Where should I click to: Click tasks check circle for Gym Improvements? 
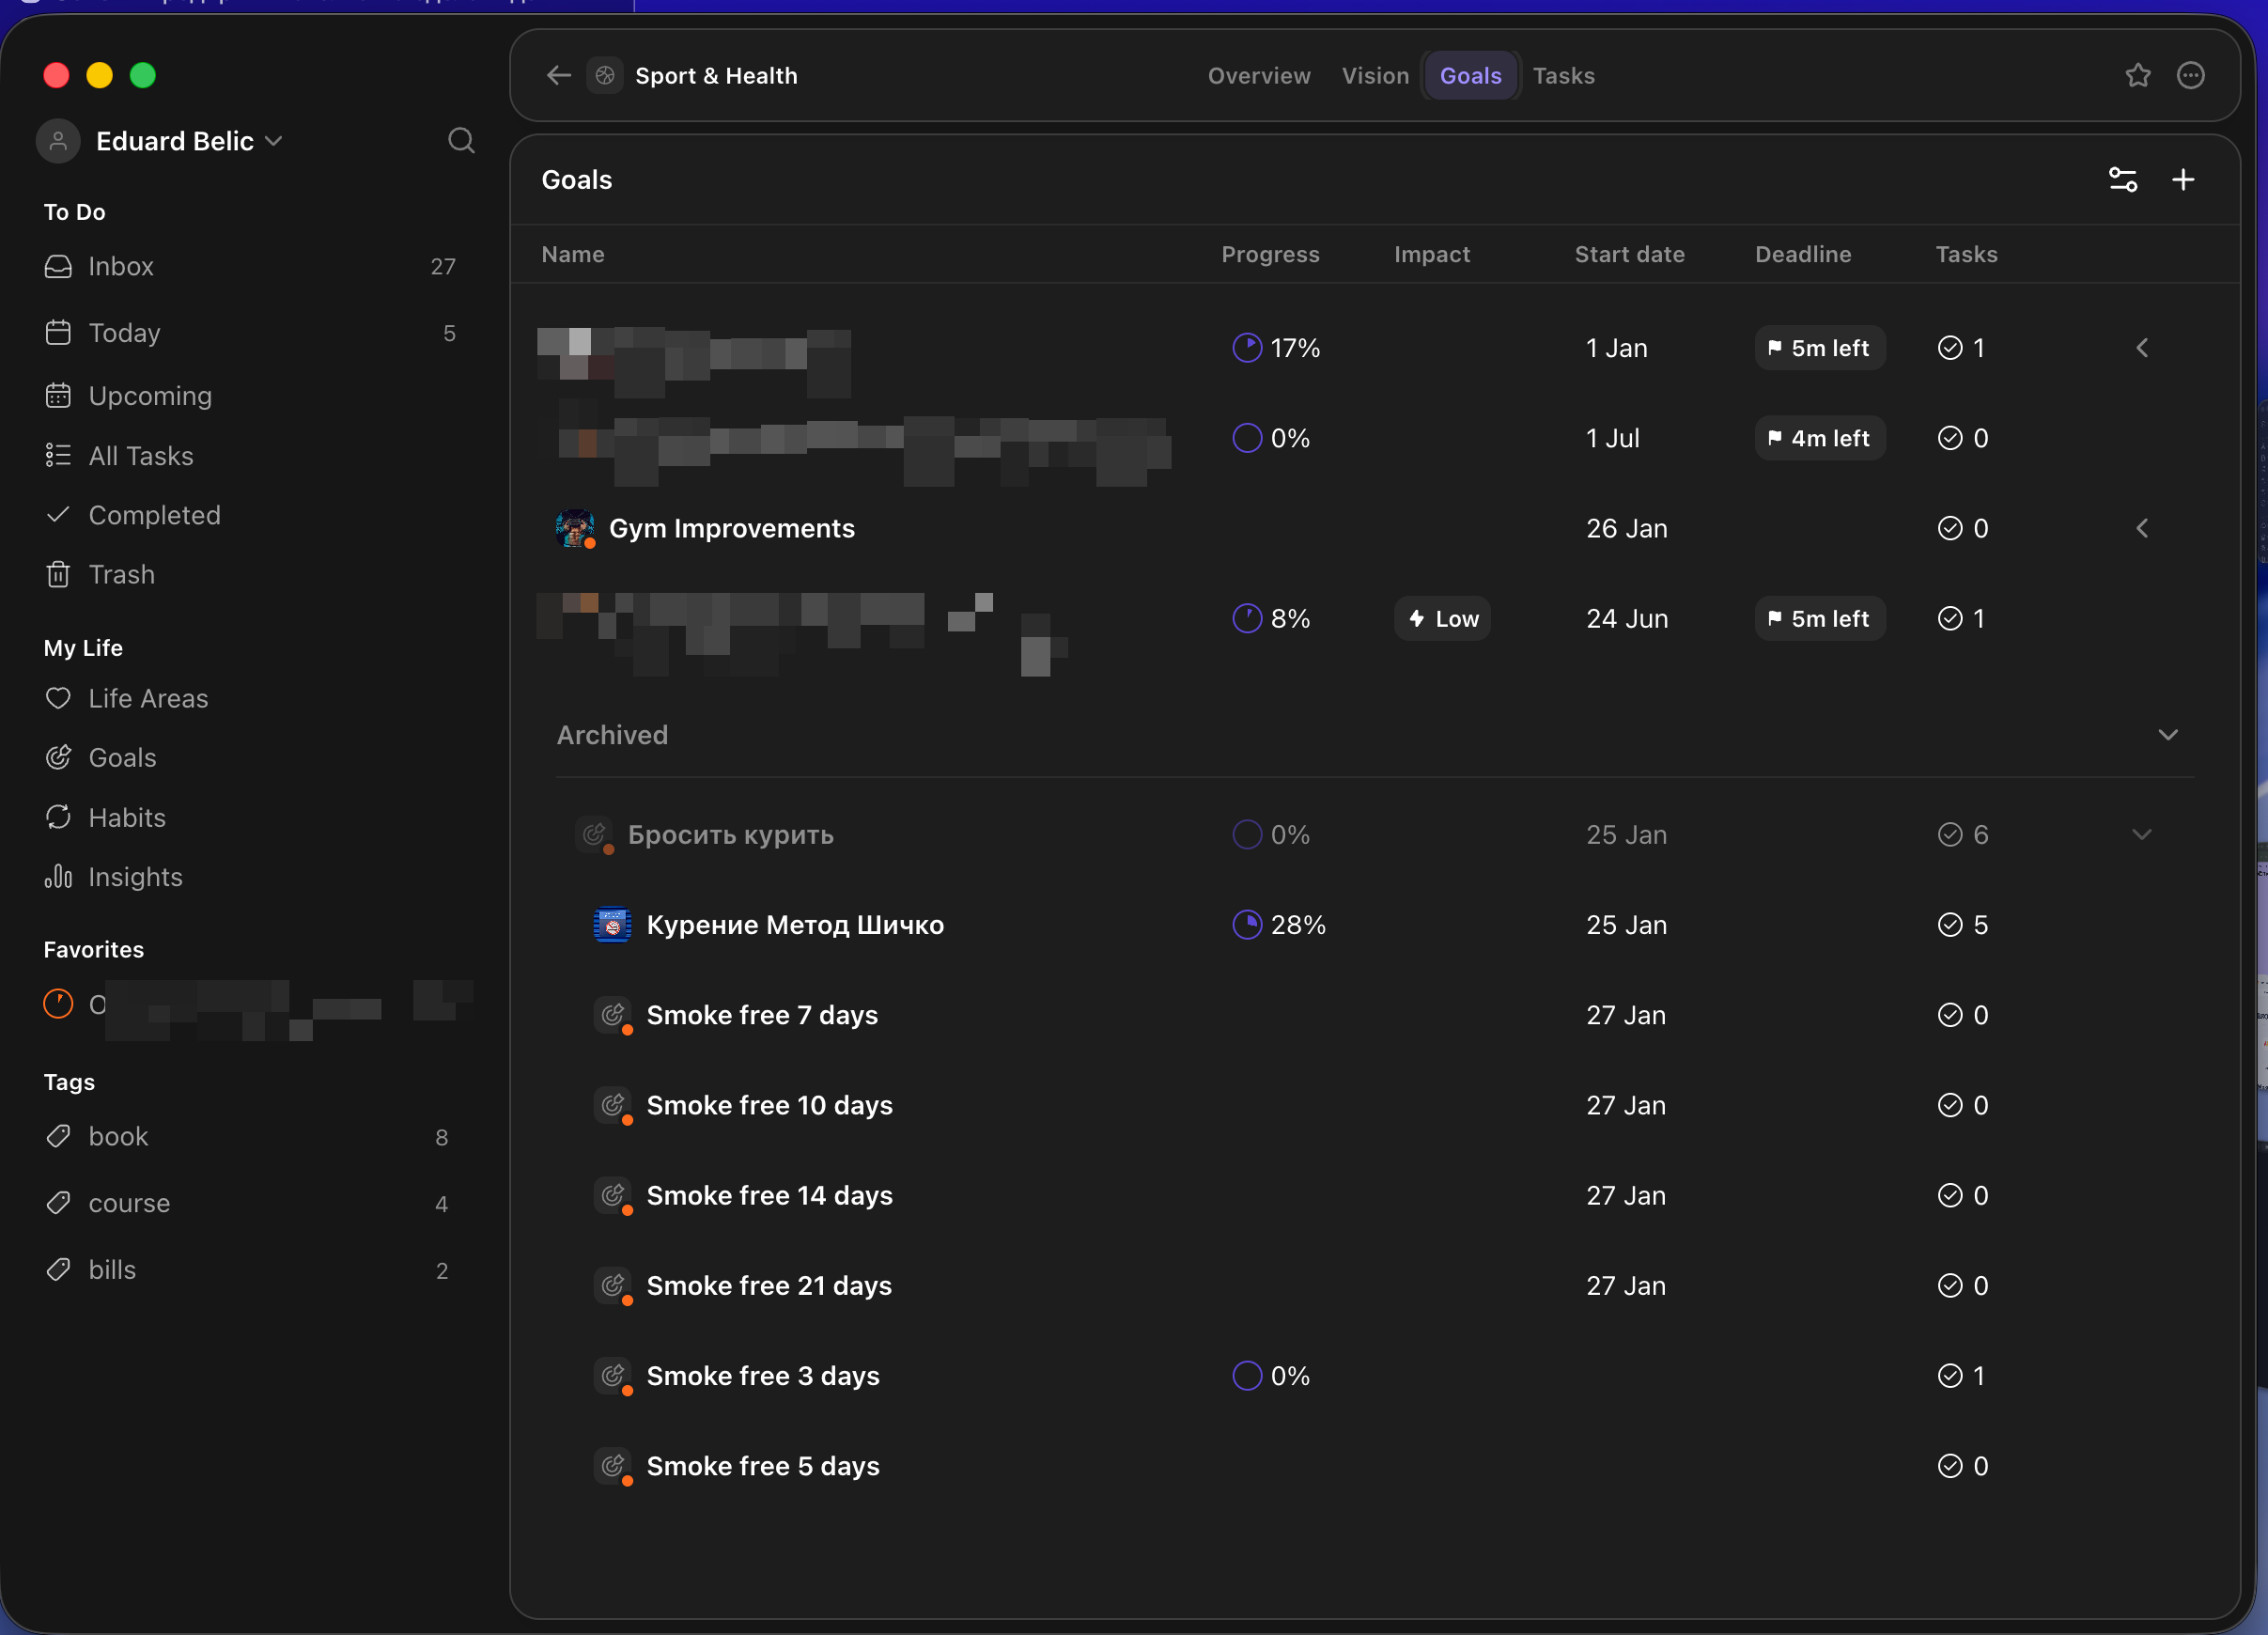click(x=1950, y=528)
